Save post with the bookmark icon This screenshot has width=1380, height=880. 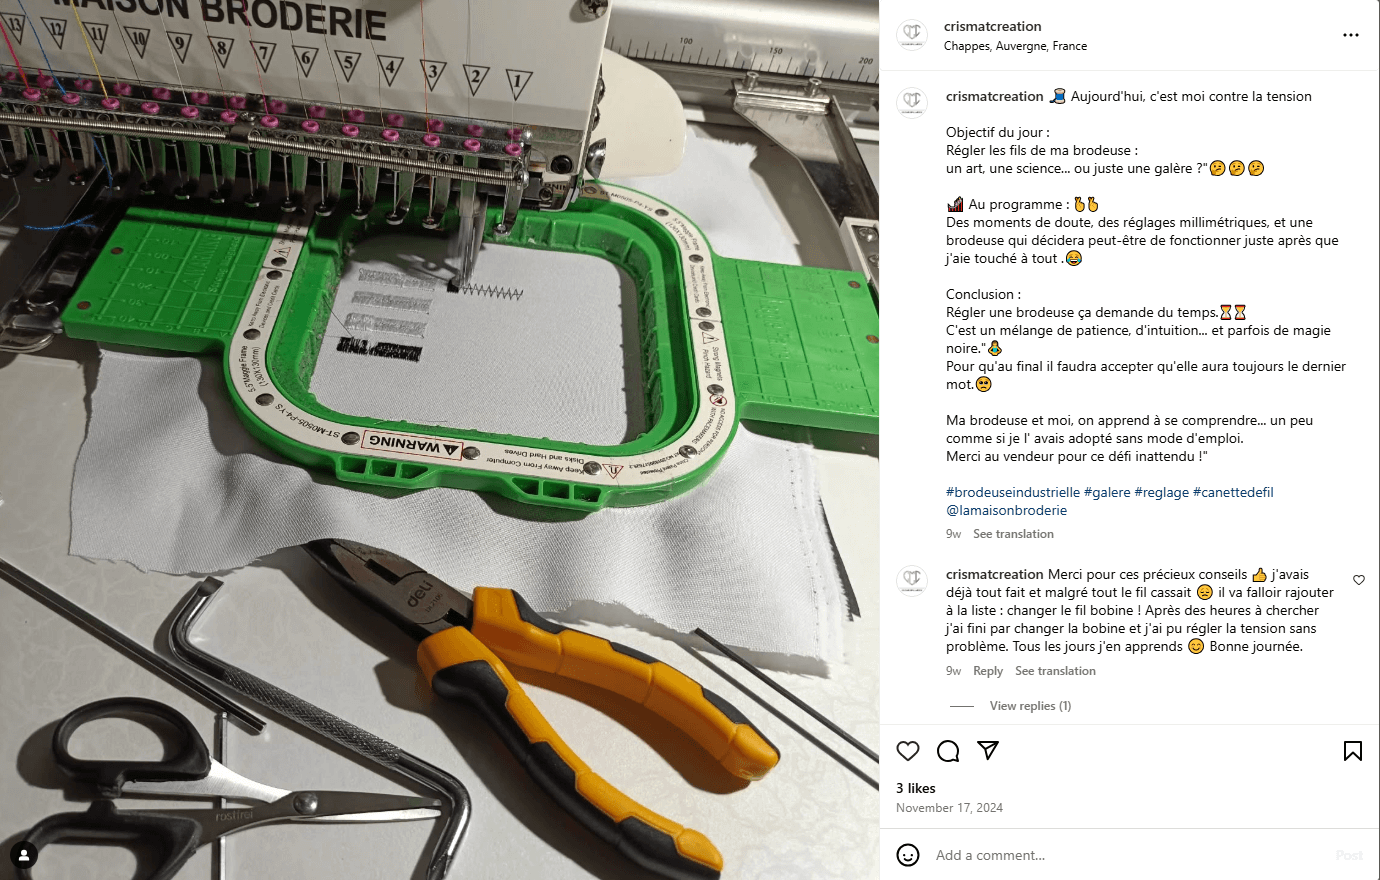[1353, 751]
